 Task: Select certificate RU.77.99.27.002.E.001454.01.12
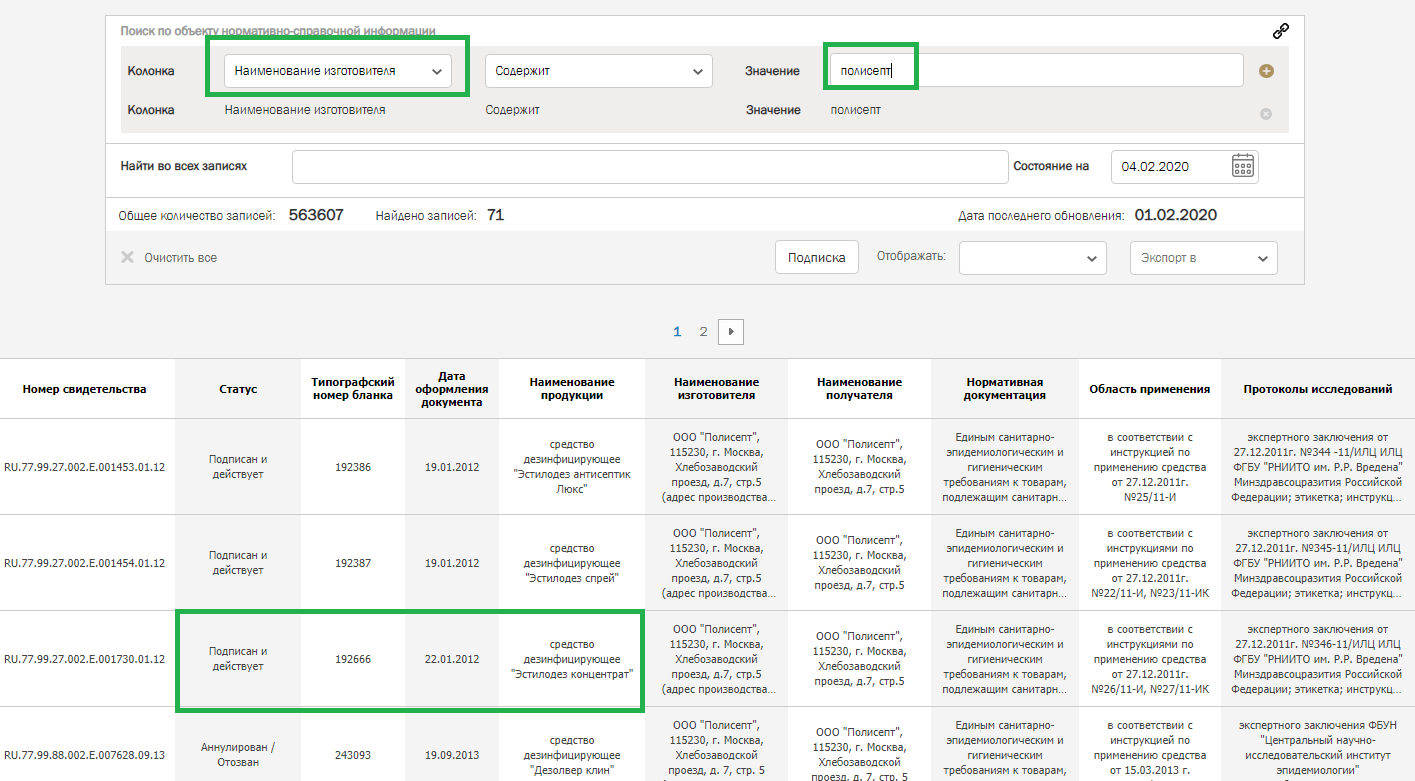pyautogui.click(x=85, y=563)
